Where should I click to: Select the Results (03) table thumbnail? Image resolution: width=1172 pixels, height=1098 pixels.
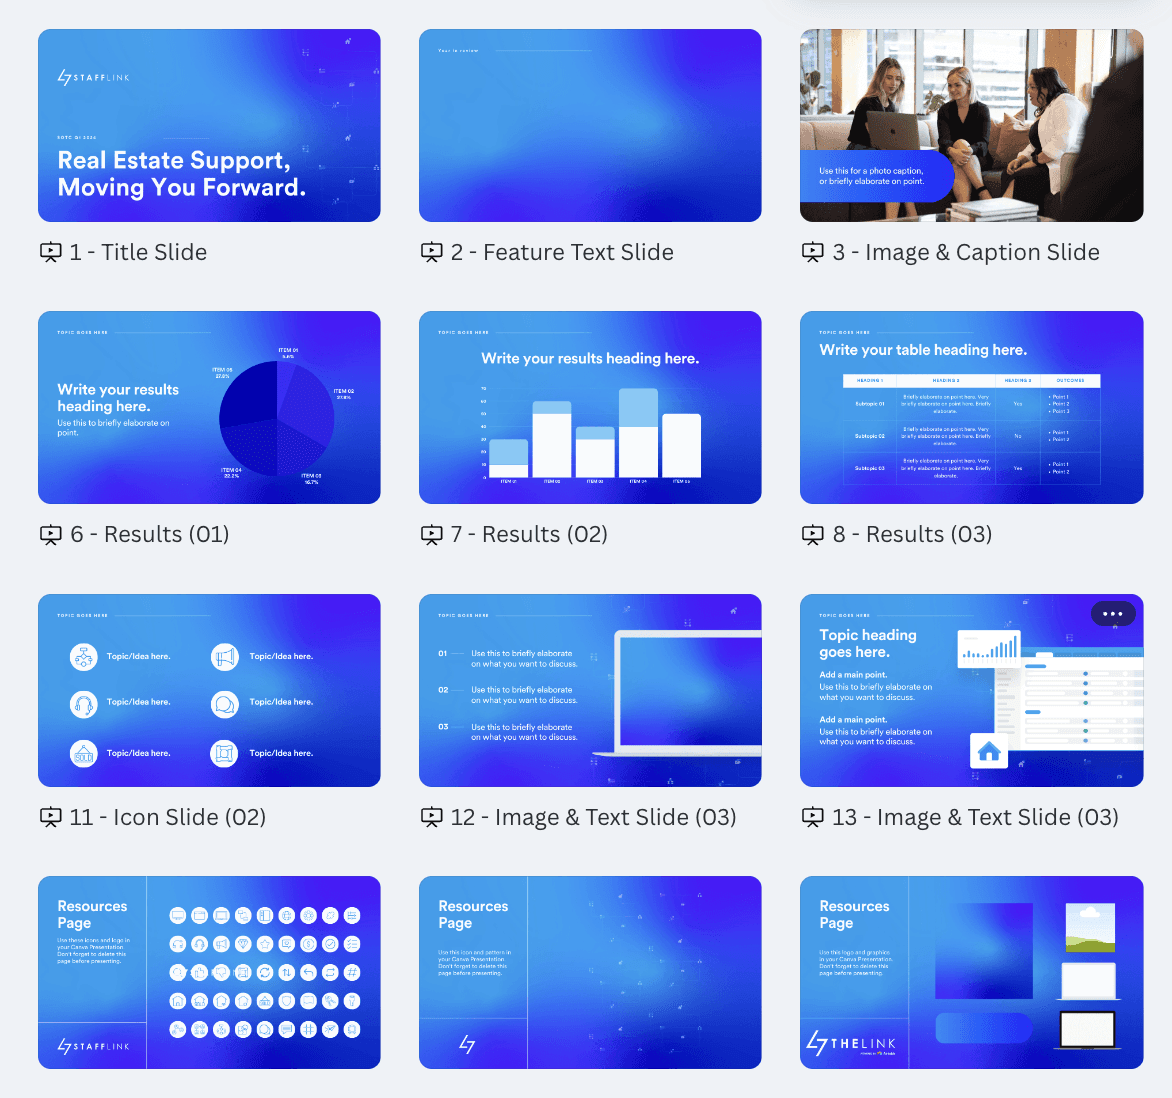tap(972, 407)
